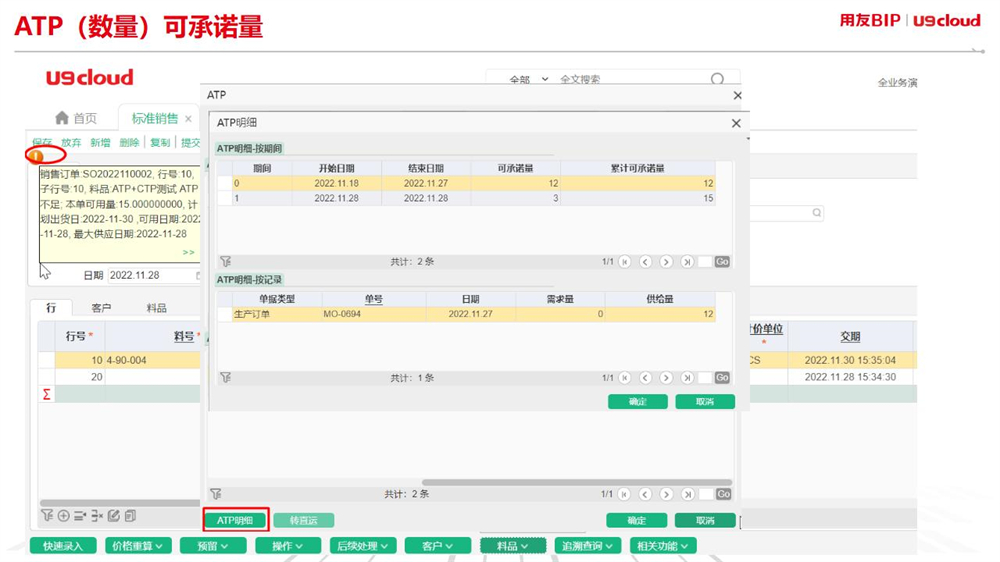The width and height of the screenshot is (1000, 562).
Task: Click 确定 at bottom of outer ATP window
Action: 636,520
